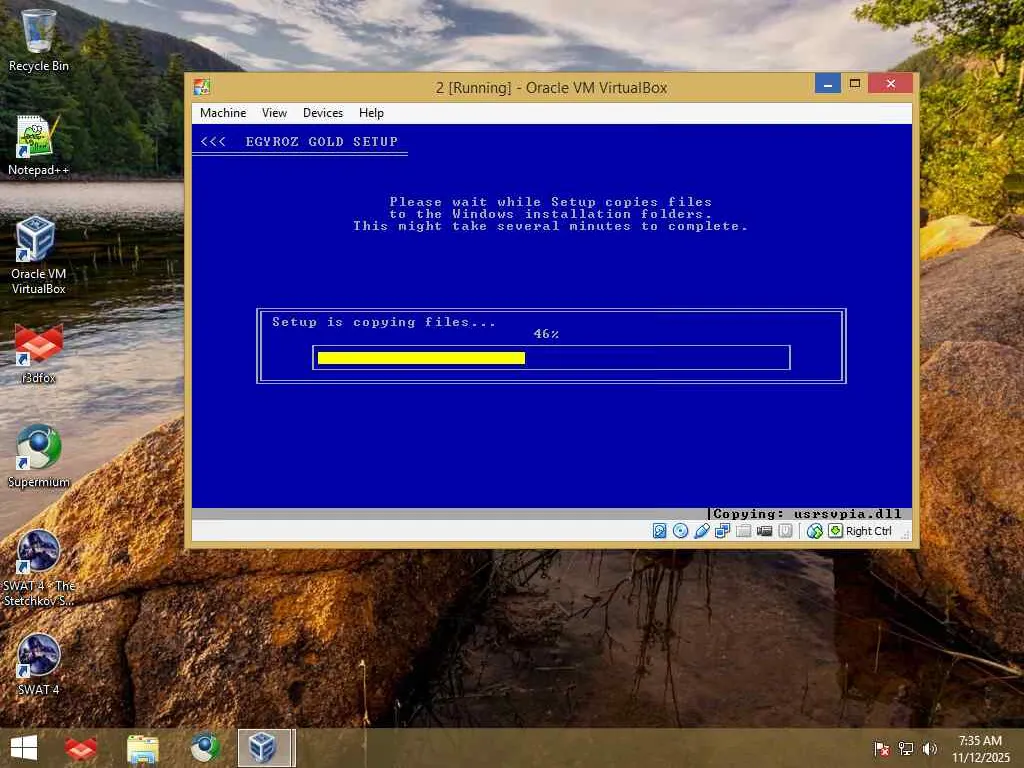The width and height of the screenshot is (1024, 768).
Task: Click the green keyboard capture arrow icon
Action: coord(835,530)
